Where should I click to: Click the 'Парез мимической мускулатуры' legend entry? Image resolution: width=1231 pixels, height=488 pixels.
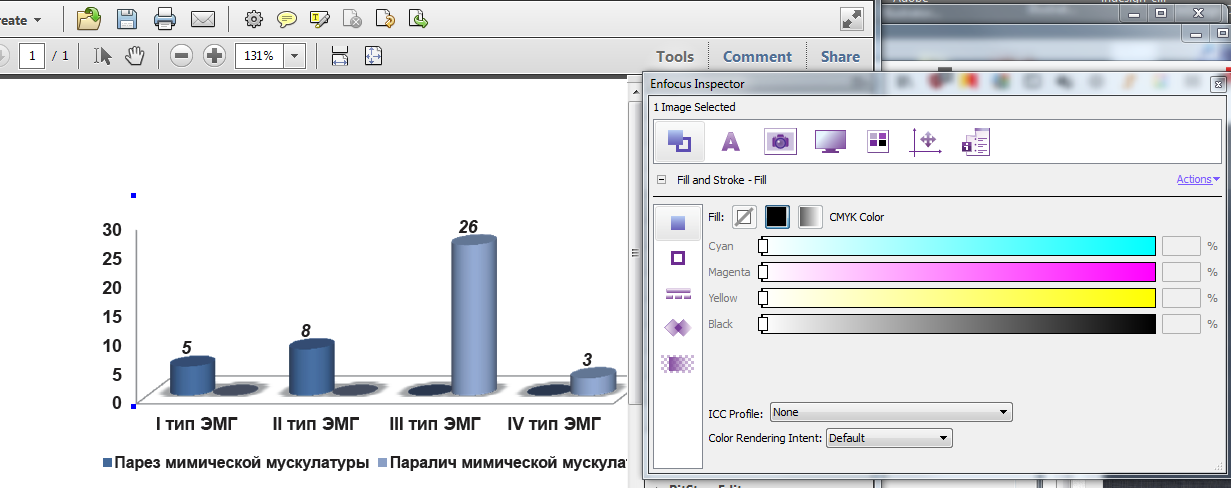[x=236, y=463]
